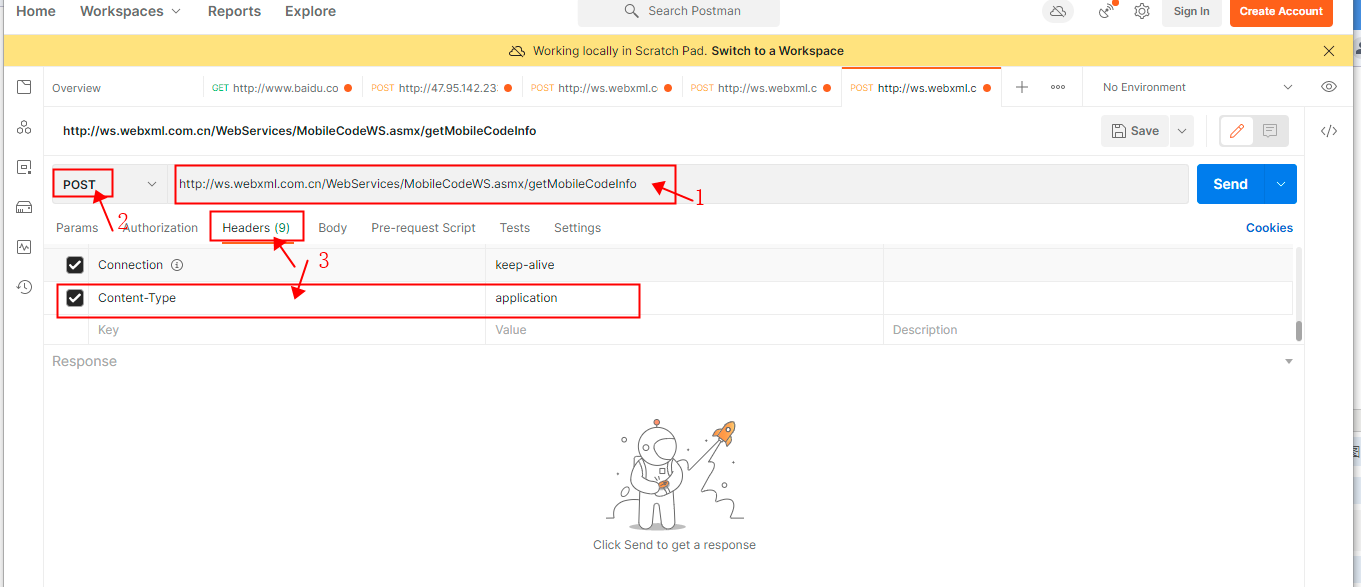Select the Headers (9) tab
The width and height of the screenshot is (1361, 587).
pos(256,228)
